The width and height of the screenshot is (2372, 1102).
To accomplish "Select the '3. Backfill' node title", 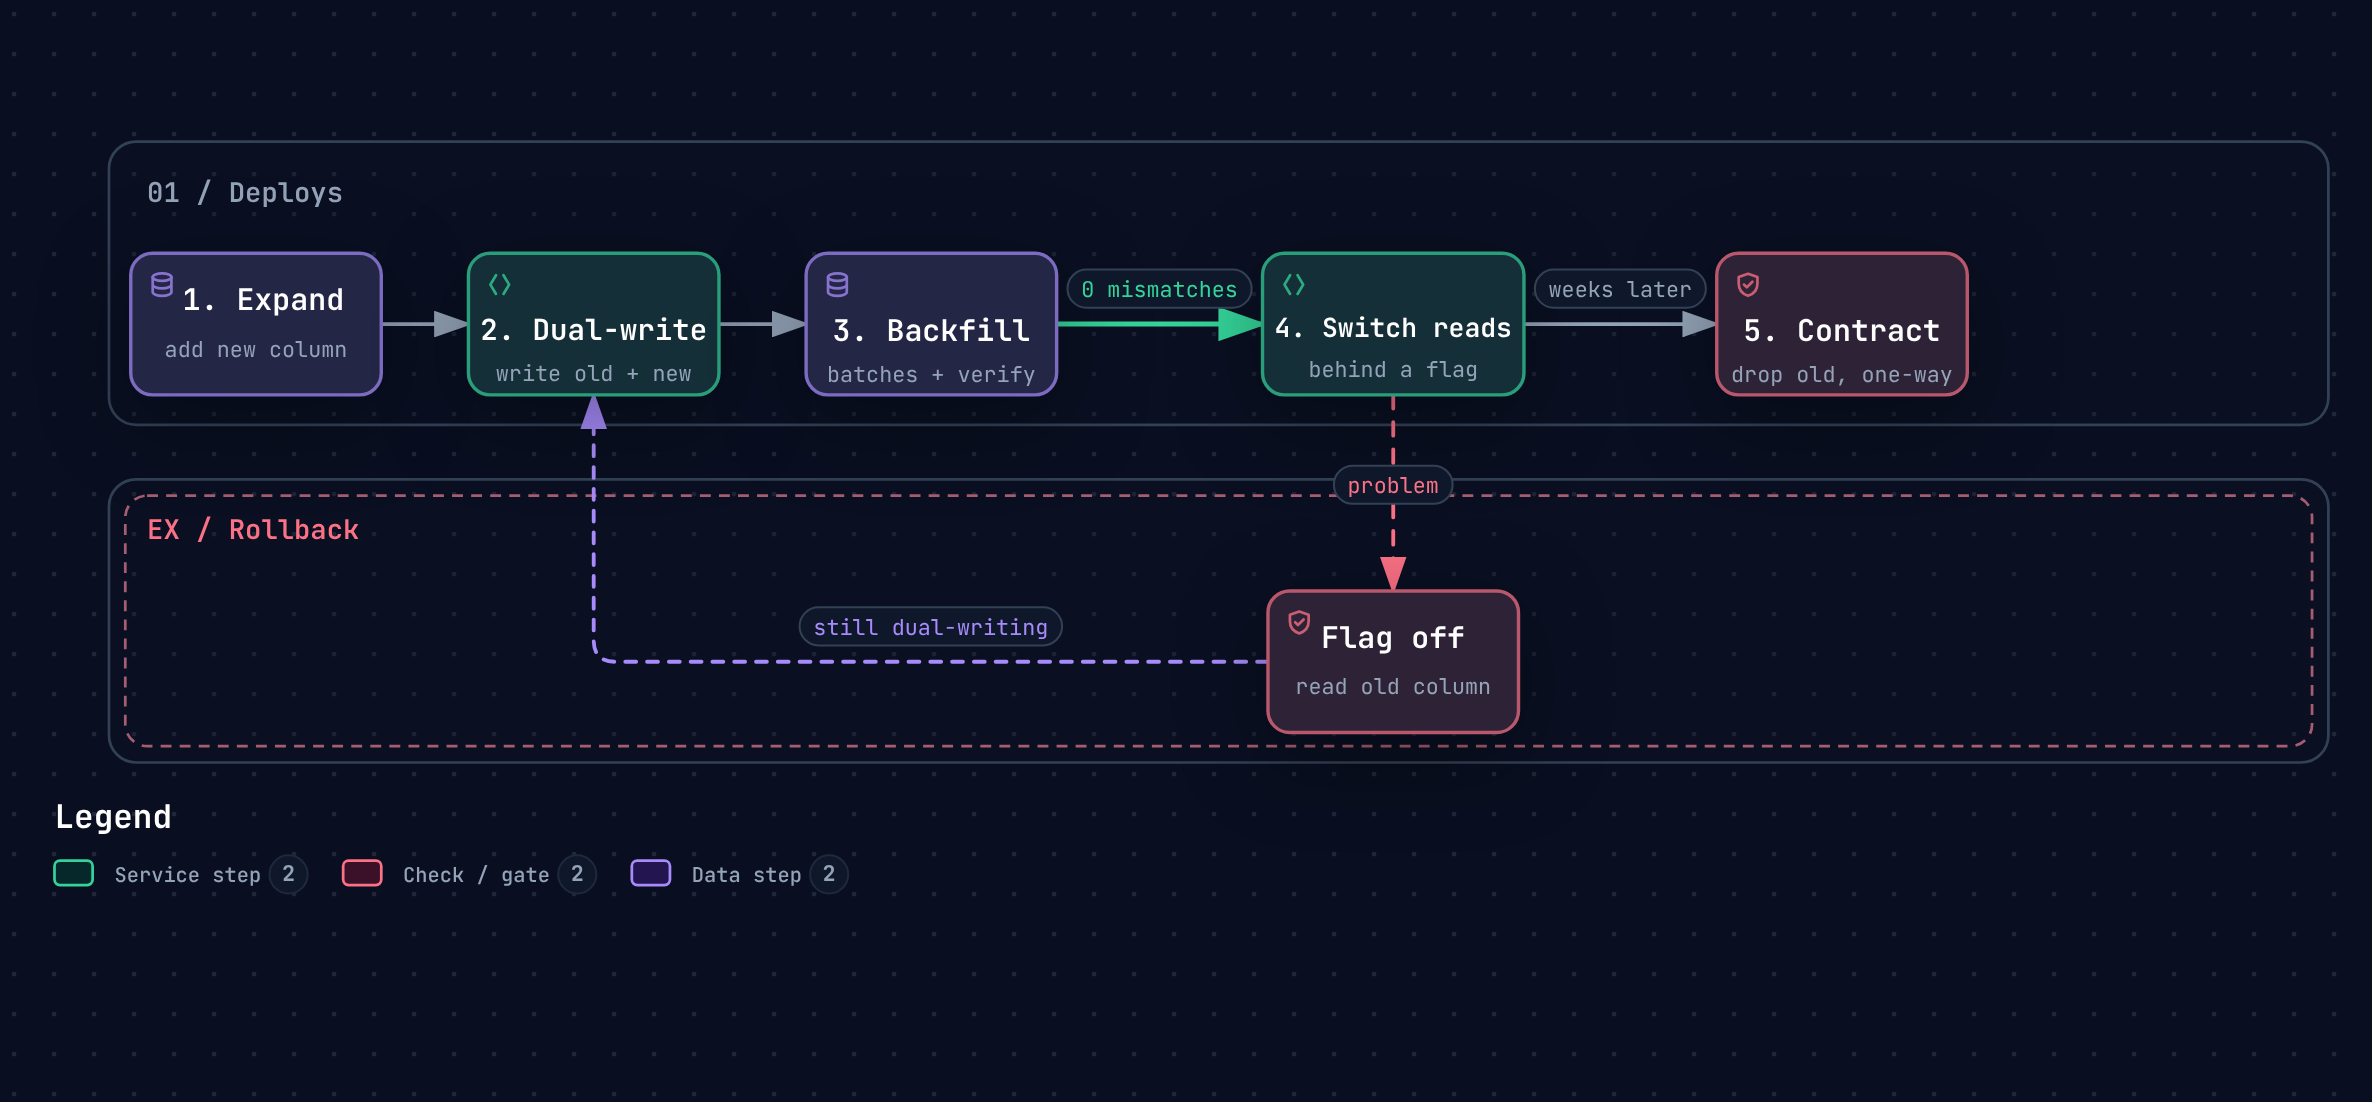I will [931, 331].
